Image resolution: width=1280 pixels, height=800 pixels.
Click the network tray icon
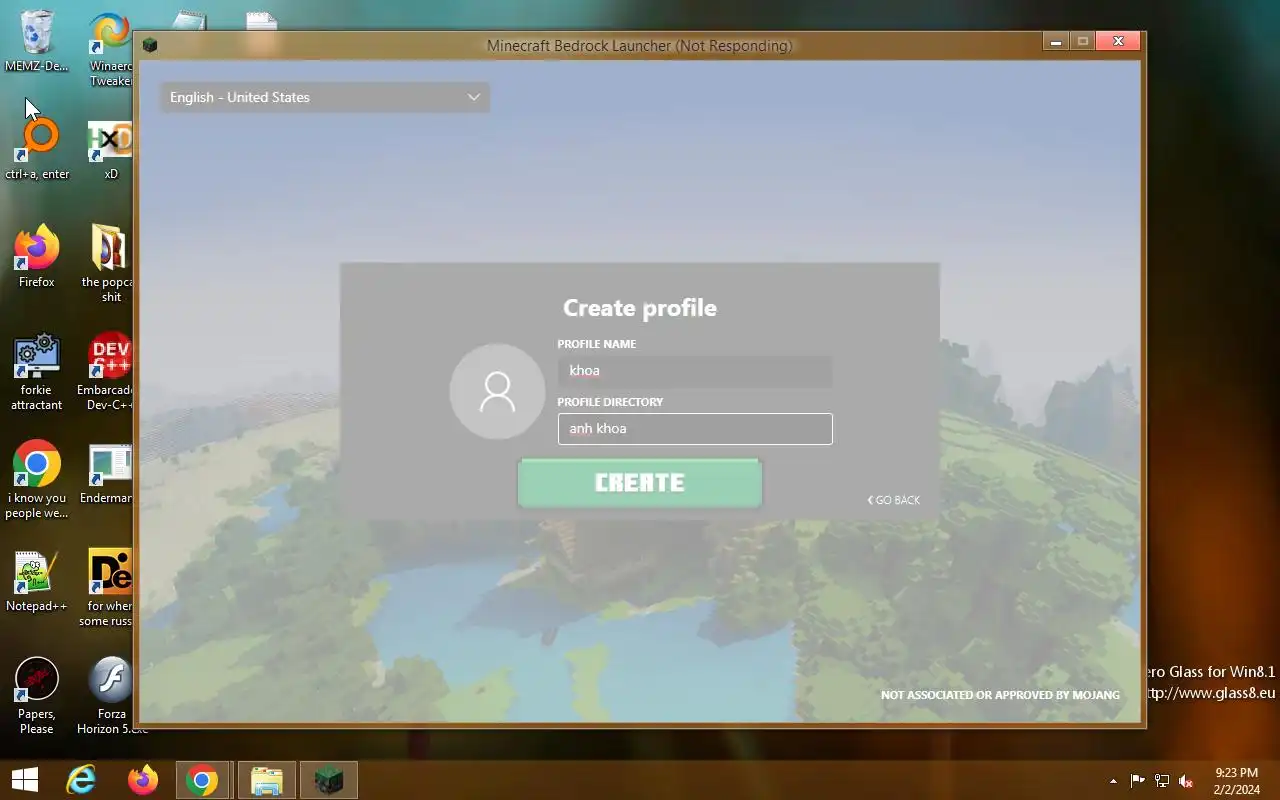pos(1162,781)
